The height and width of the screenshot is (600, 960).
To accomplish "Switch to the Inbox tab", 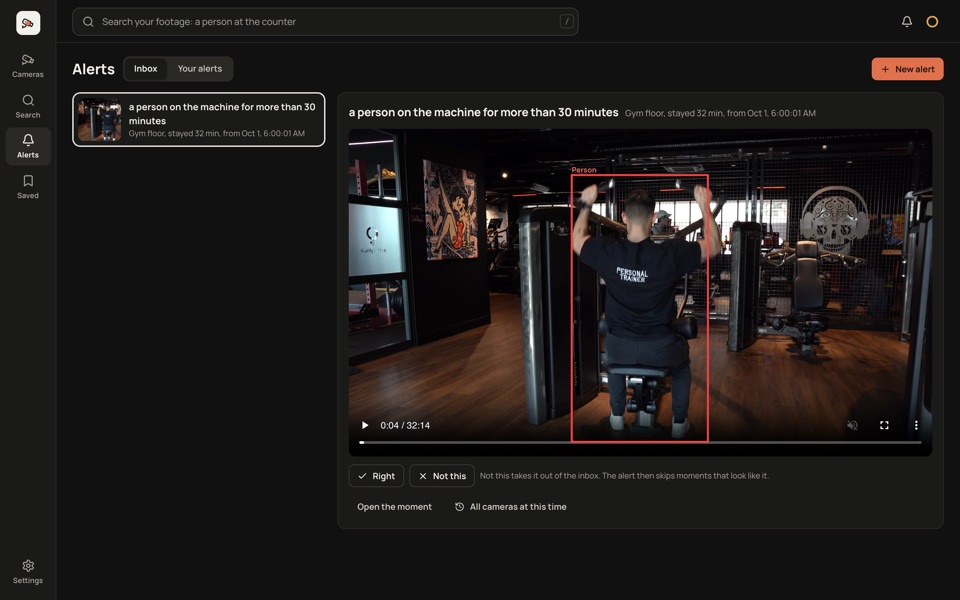I will click(146, 69).
